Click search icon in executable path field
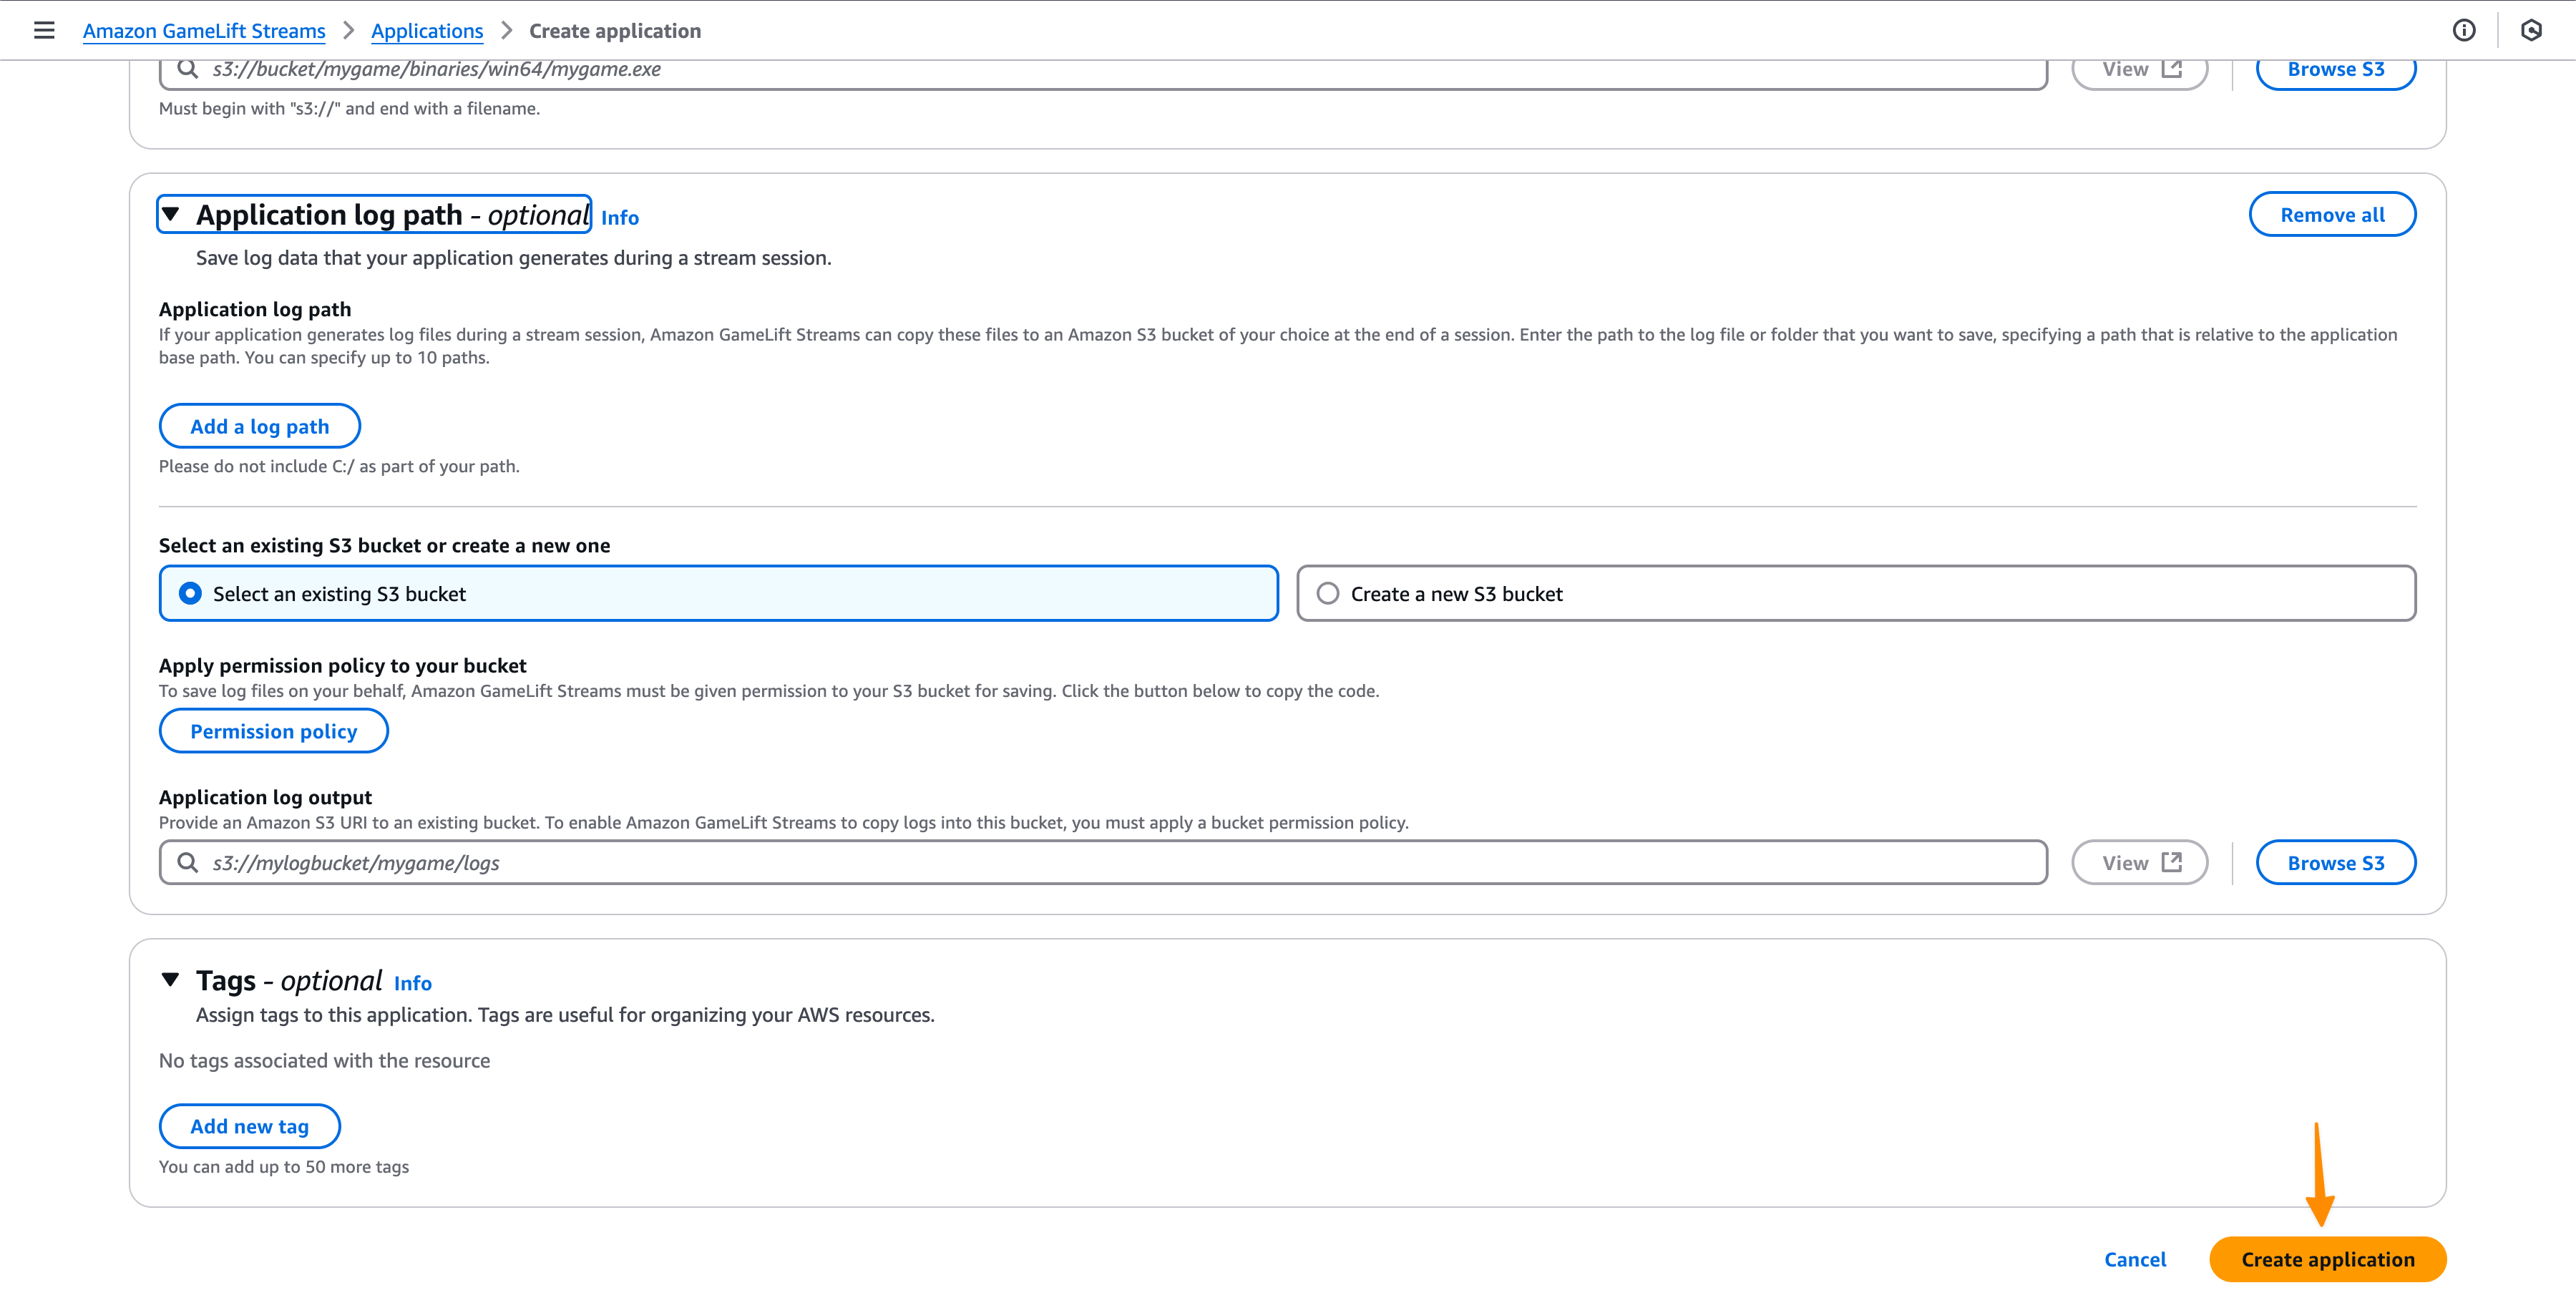The height and width of the screenshot is (1308, 2576). point(187,69)
